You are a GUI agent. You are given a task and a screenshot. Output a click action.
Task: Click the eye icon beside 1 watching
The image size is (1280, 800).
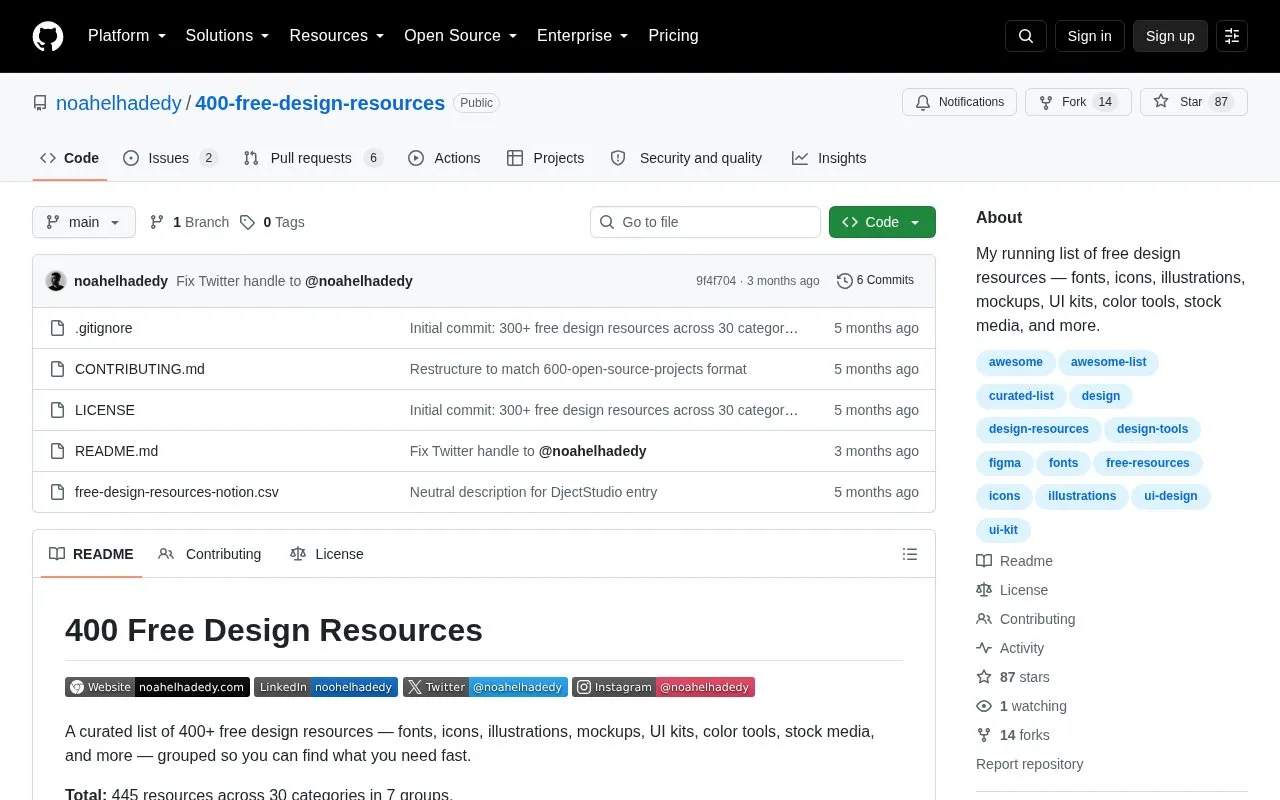[984, 706]
